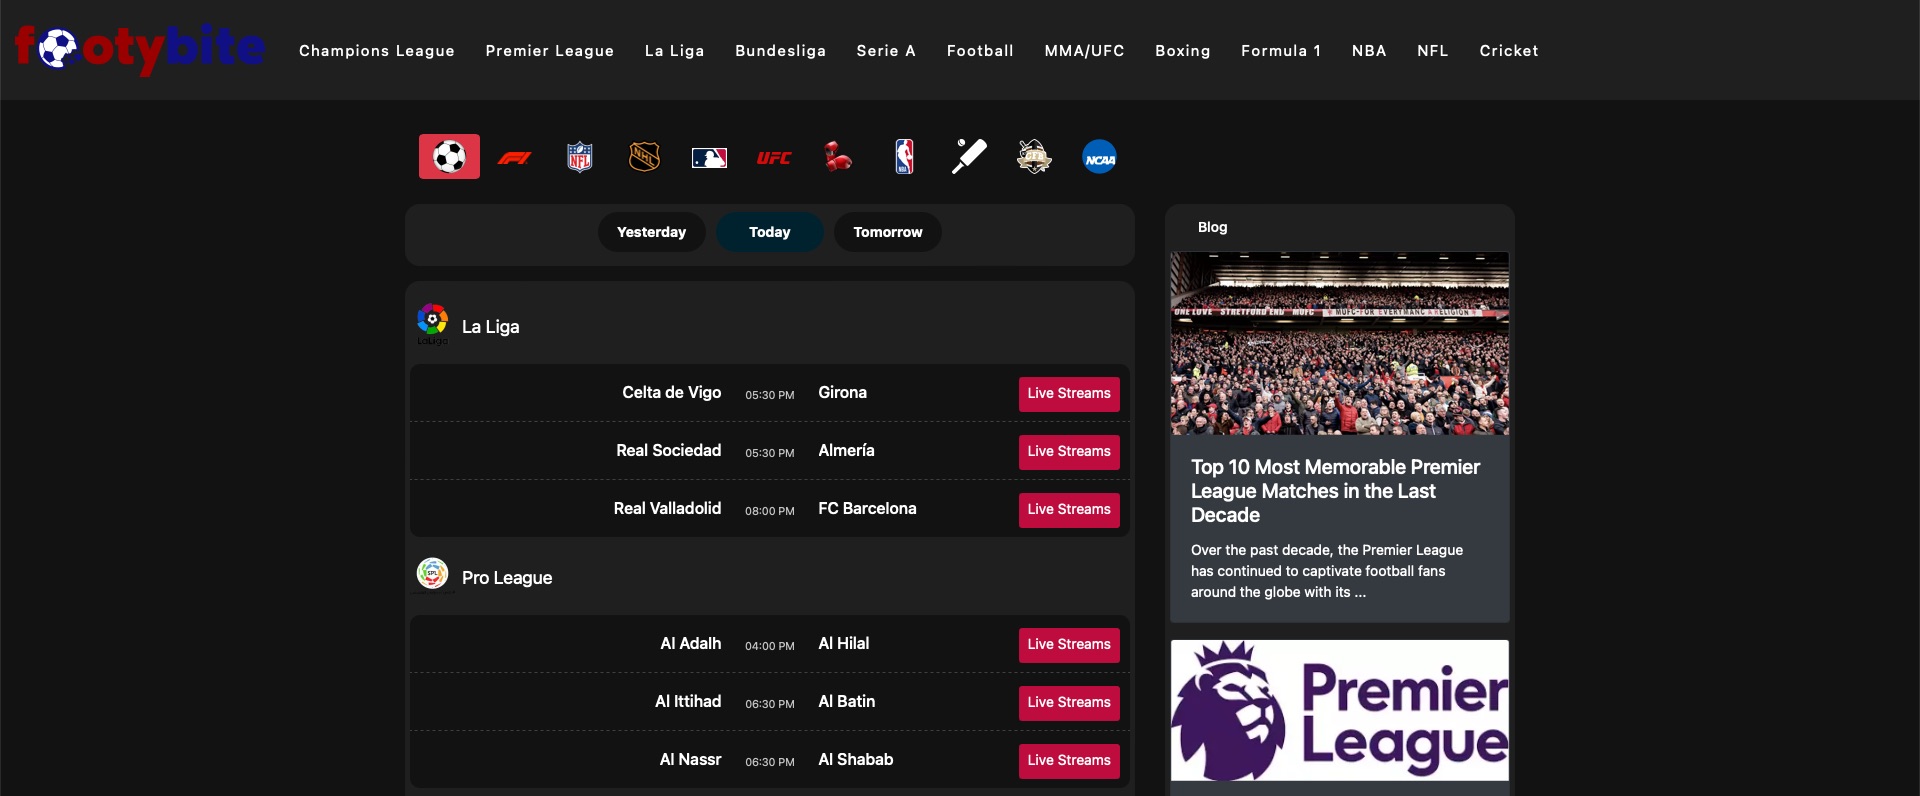Open Premier League in top navigation
The height and width of the screenshot is (796, 1920).
(x=549, y=50)
